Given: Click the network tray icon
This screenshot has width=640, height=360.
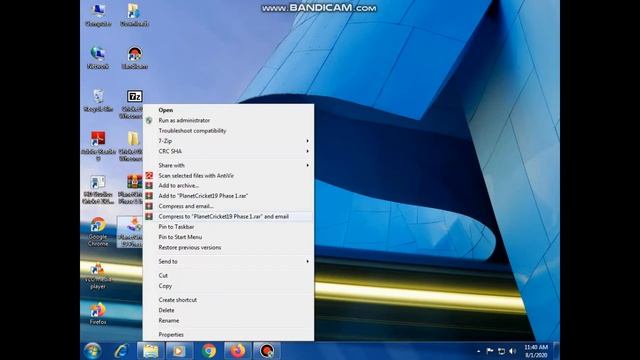Looking at the screenshot, I should pos(501,351).
